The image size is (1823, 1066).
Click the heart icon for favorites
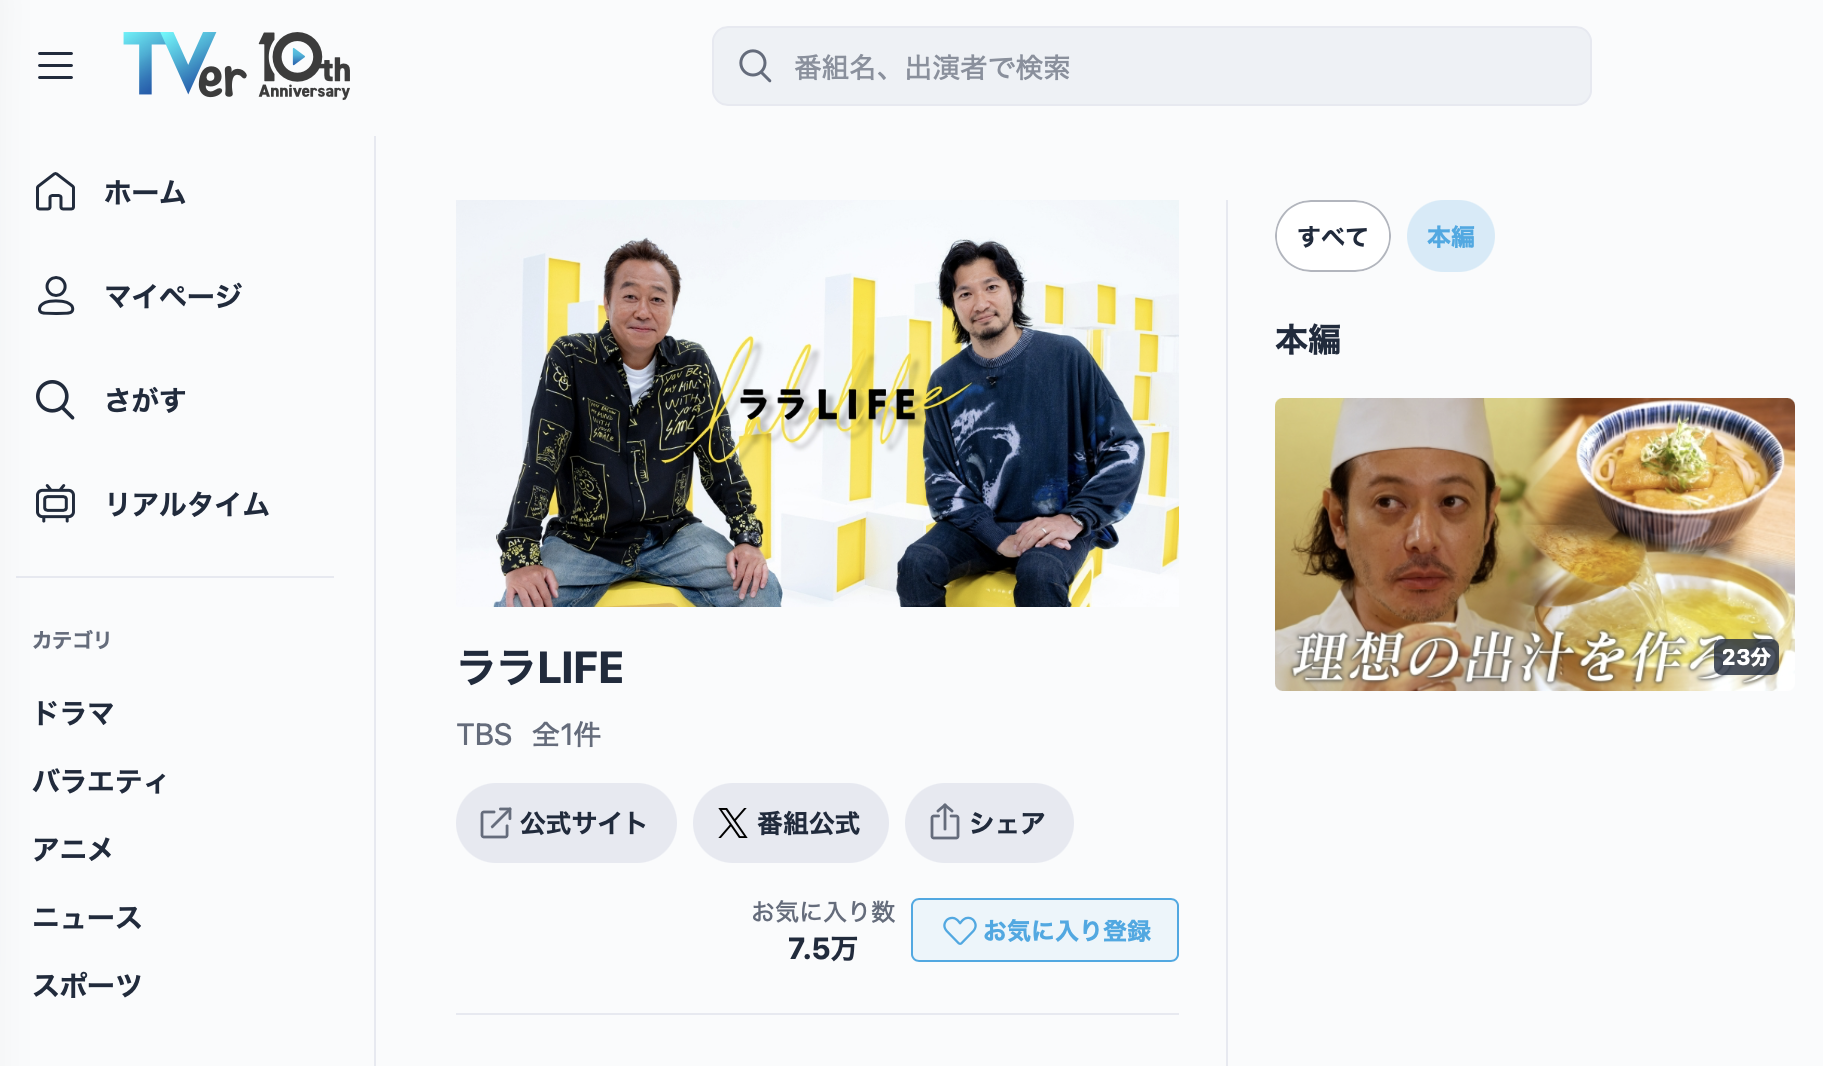pos(959,931)
